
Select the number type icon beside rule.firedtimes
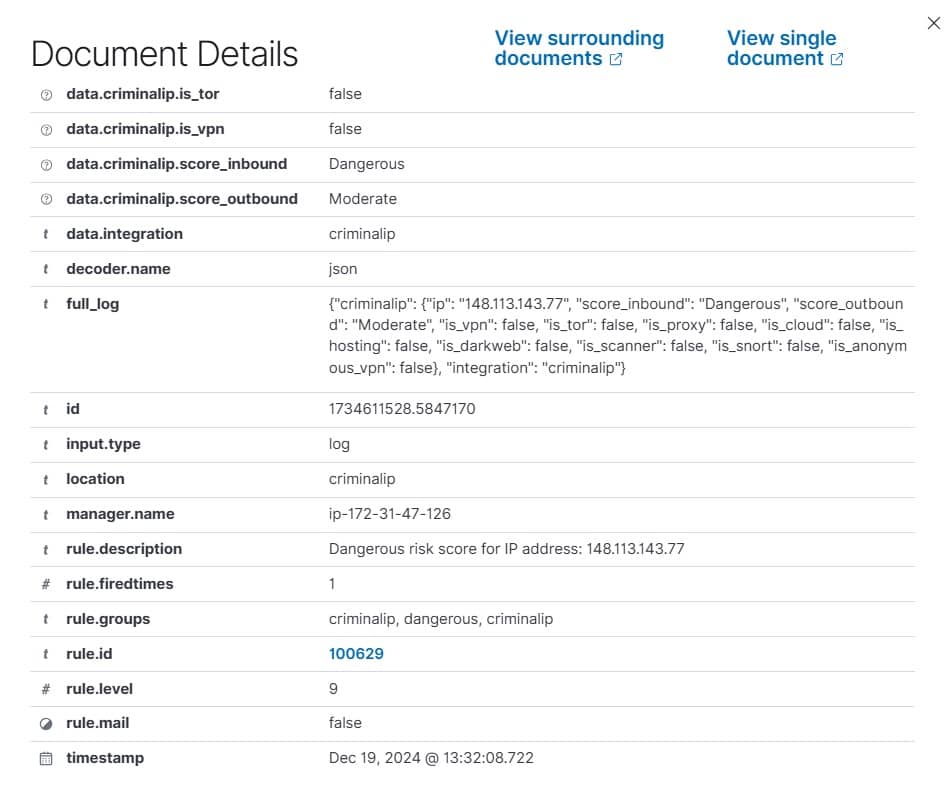coord(45,584)
